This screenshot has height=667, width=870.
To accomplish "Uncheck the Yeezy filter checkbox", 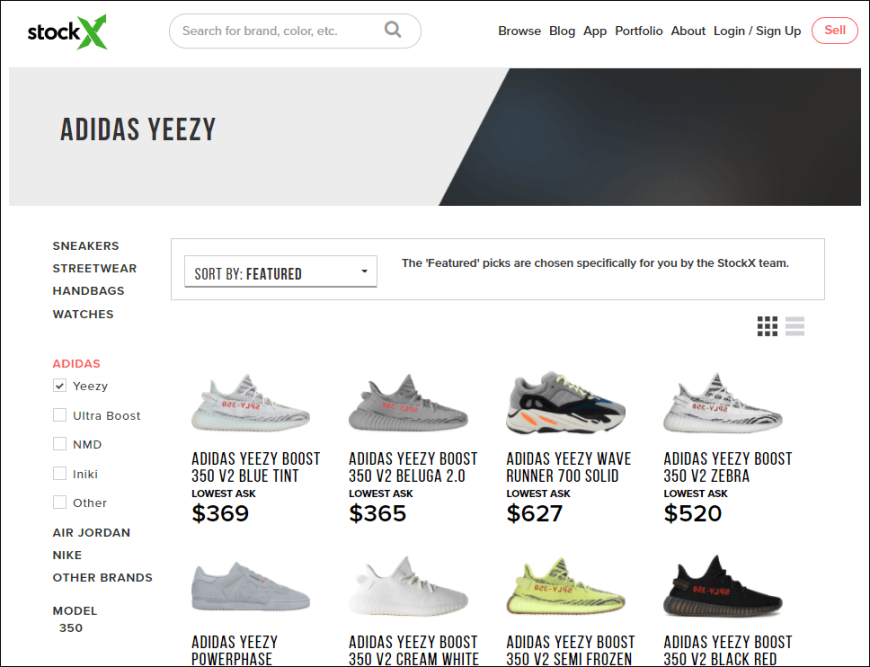I will point(60,386).
